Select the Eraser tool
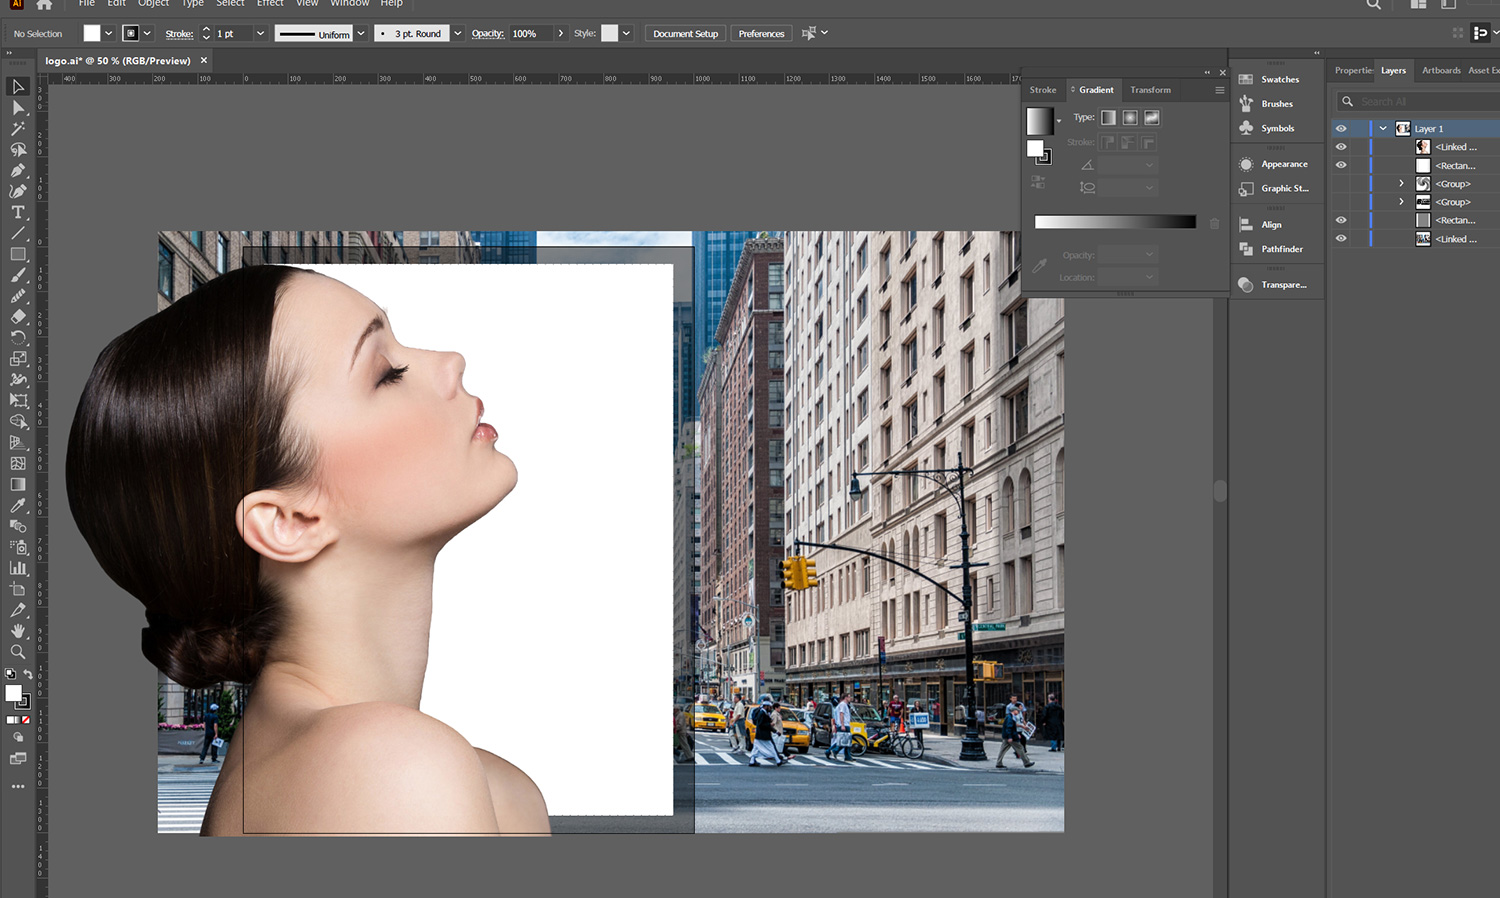This screenshot has width=1500, height=898. 18,317
